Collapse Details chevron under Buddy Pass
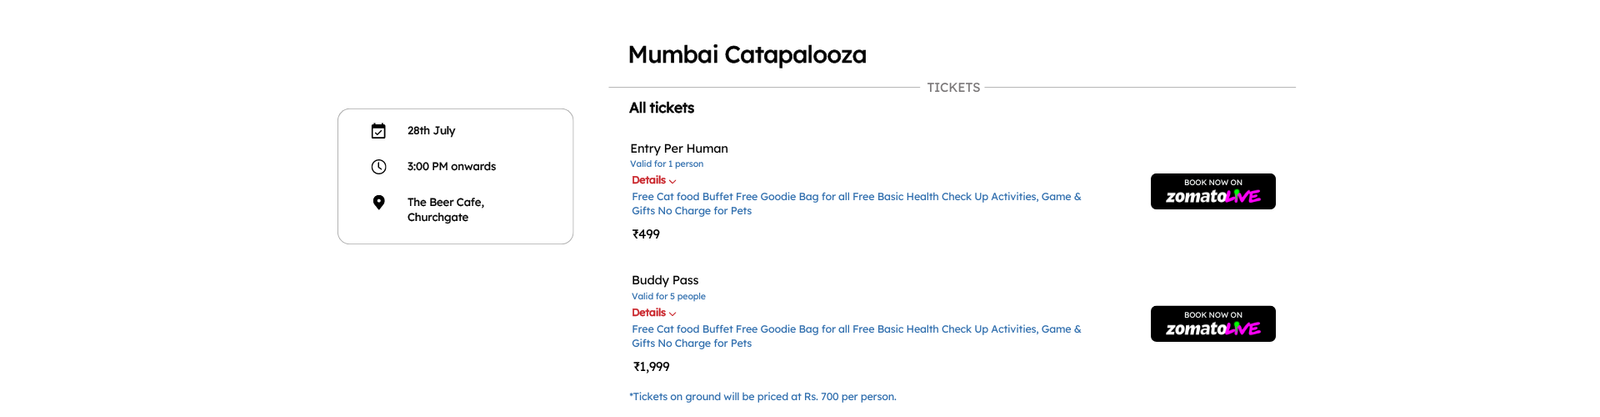The image size is (1600, 417). coord(673,314)
